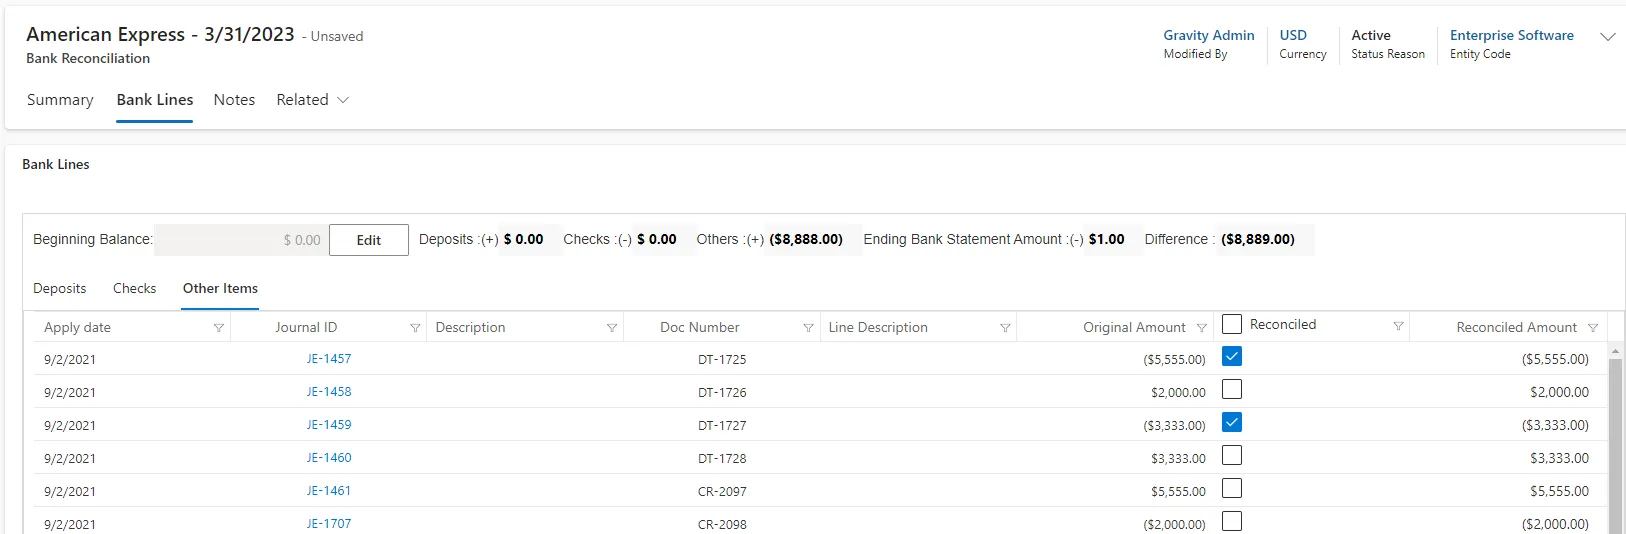1626x534 pixels.
Task: Select the DT-1725 doc number cell
Action: [722, 359]
